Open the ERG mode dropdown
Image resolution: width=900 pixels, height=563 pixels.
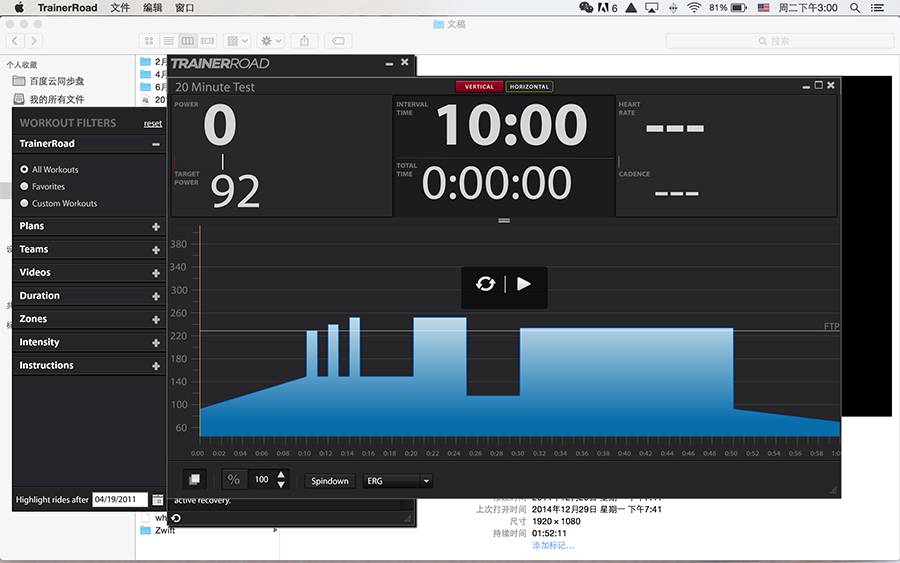(397, 481)
